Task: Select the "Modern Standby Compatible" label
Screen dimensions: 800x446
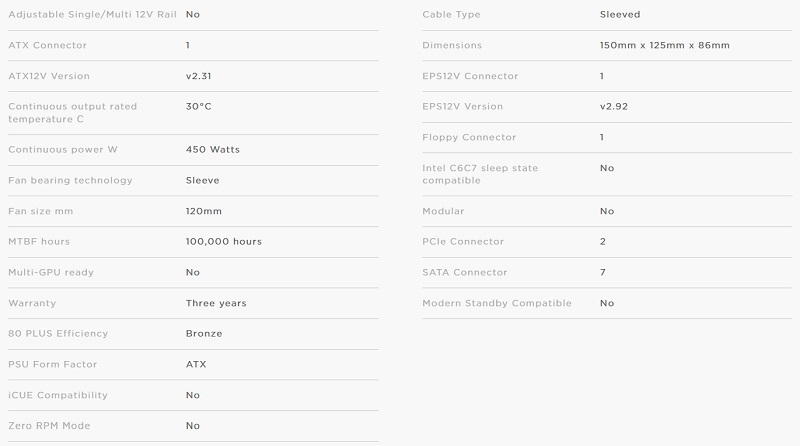Action: [496, 303]
